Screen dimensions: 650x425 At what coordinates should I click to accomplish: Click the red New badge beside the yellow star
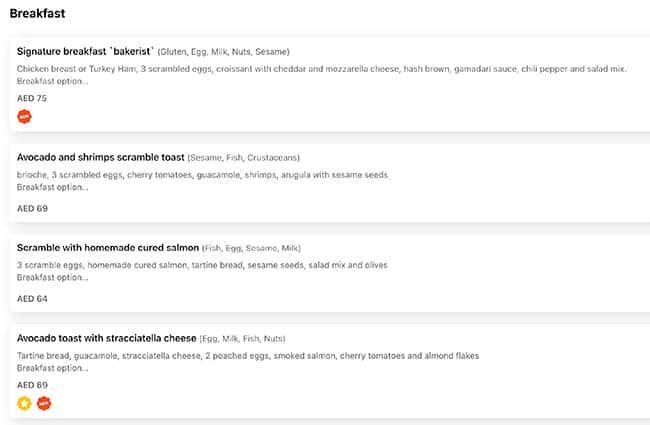click(44, 403)
